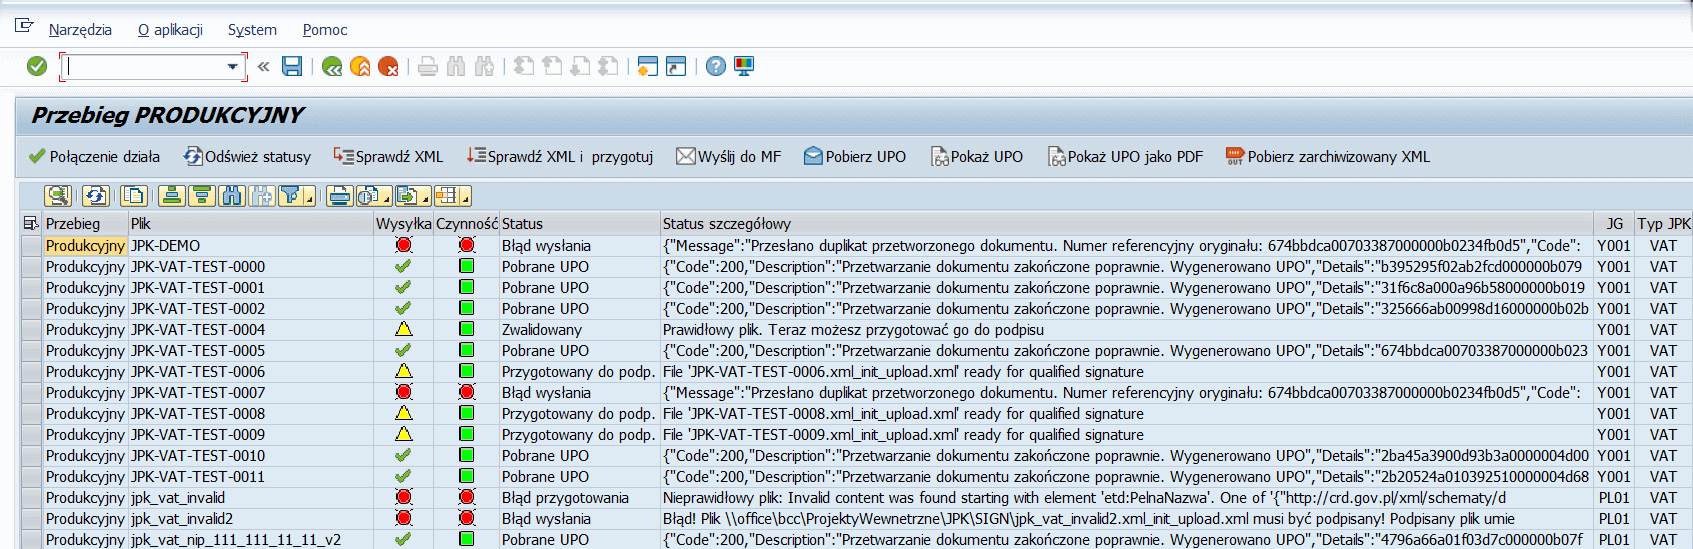Click the Wyślij do MF button
Viewport: 1693px width, 549px height.
[x=729, y=157]
